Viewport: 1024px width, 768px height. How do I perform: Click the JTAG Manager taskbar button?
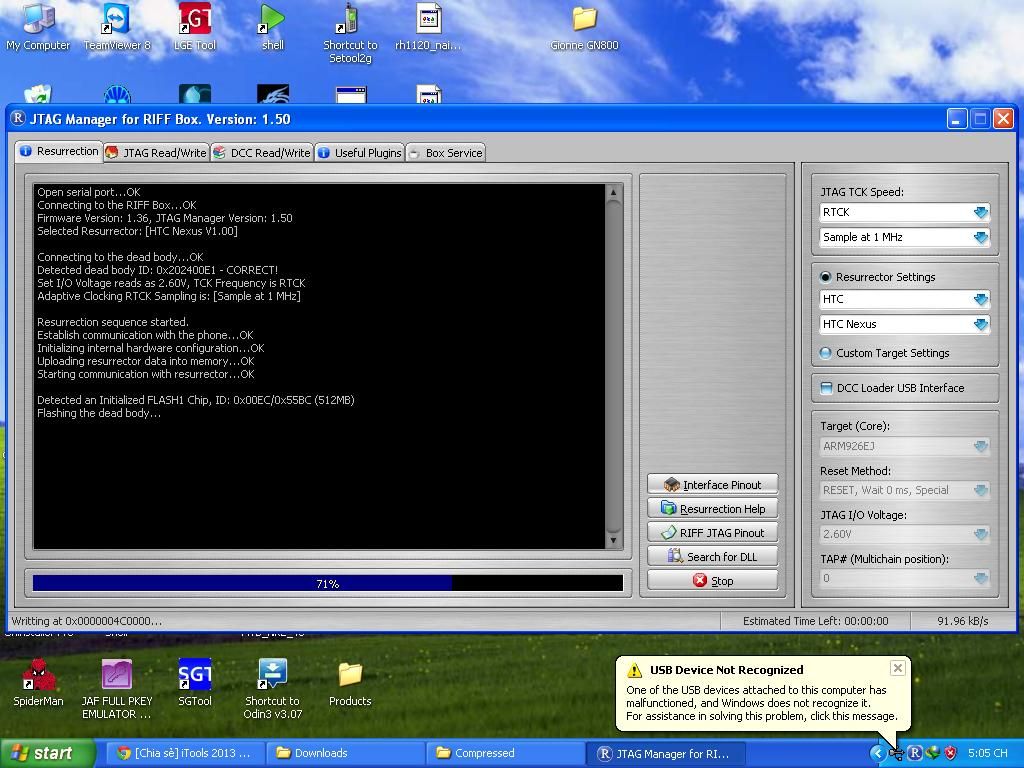pyautogui.click(x=665, y=754)
